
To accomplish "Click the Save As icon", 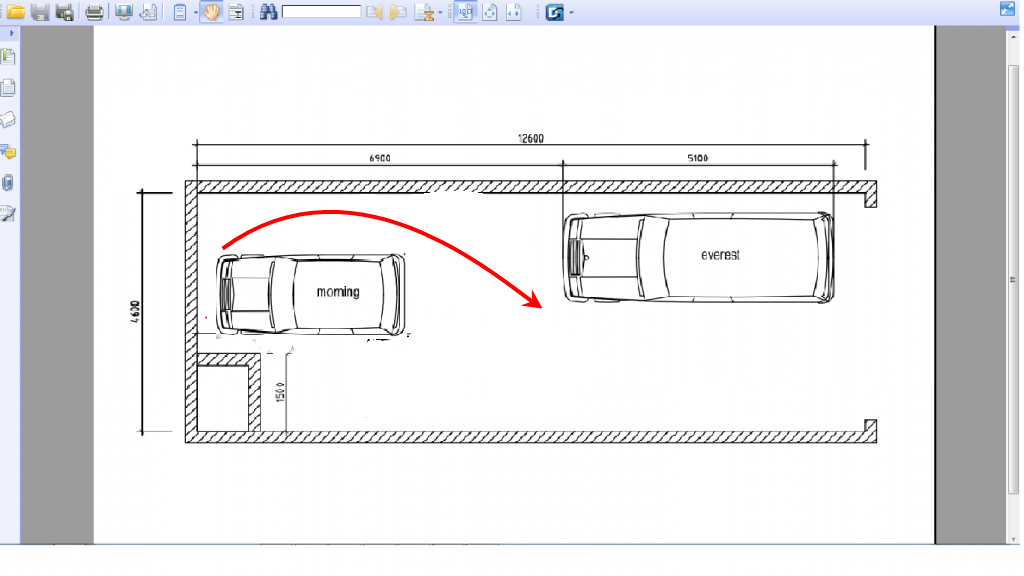I will 64,12.
